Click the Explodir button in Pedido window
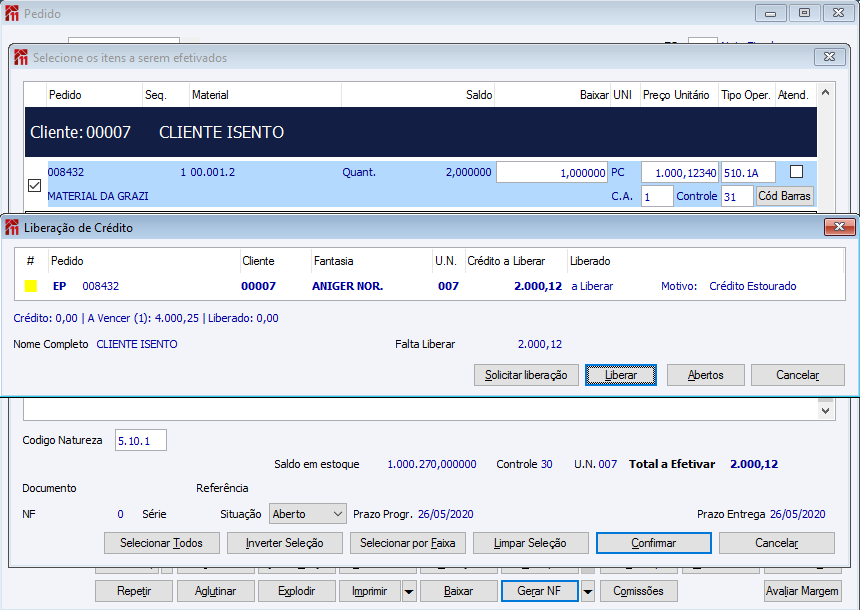This screenshot has height=610, width=860. 297,591
